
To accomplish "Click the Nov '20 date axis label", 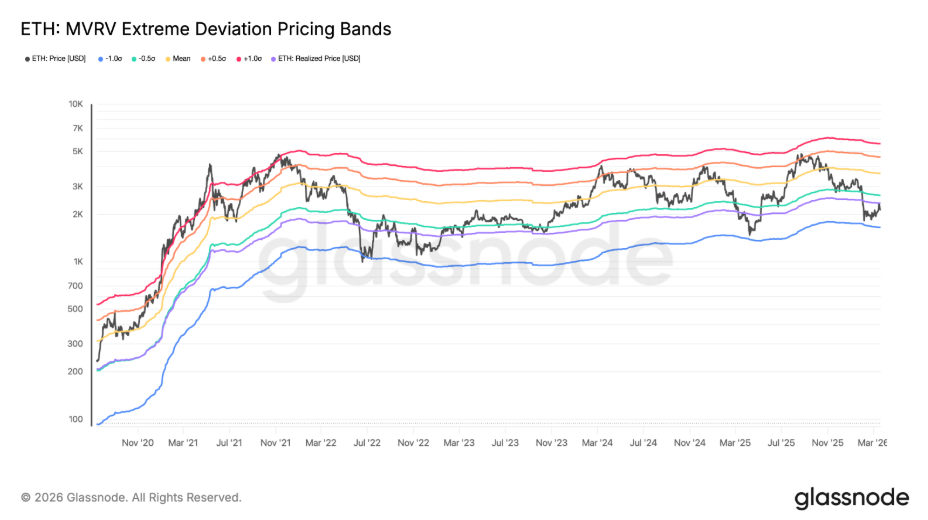I will (137, 441).
